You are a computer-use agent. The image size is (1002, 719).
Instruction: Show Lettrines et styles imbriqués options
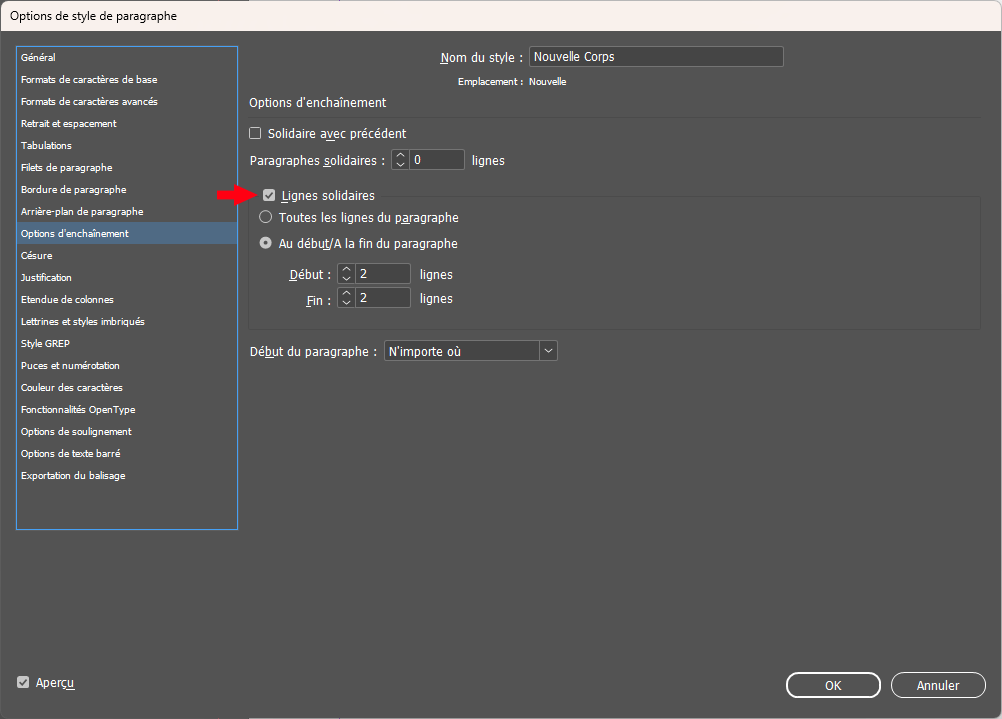coord(83,322)
